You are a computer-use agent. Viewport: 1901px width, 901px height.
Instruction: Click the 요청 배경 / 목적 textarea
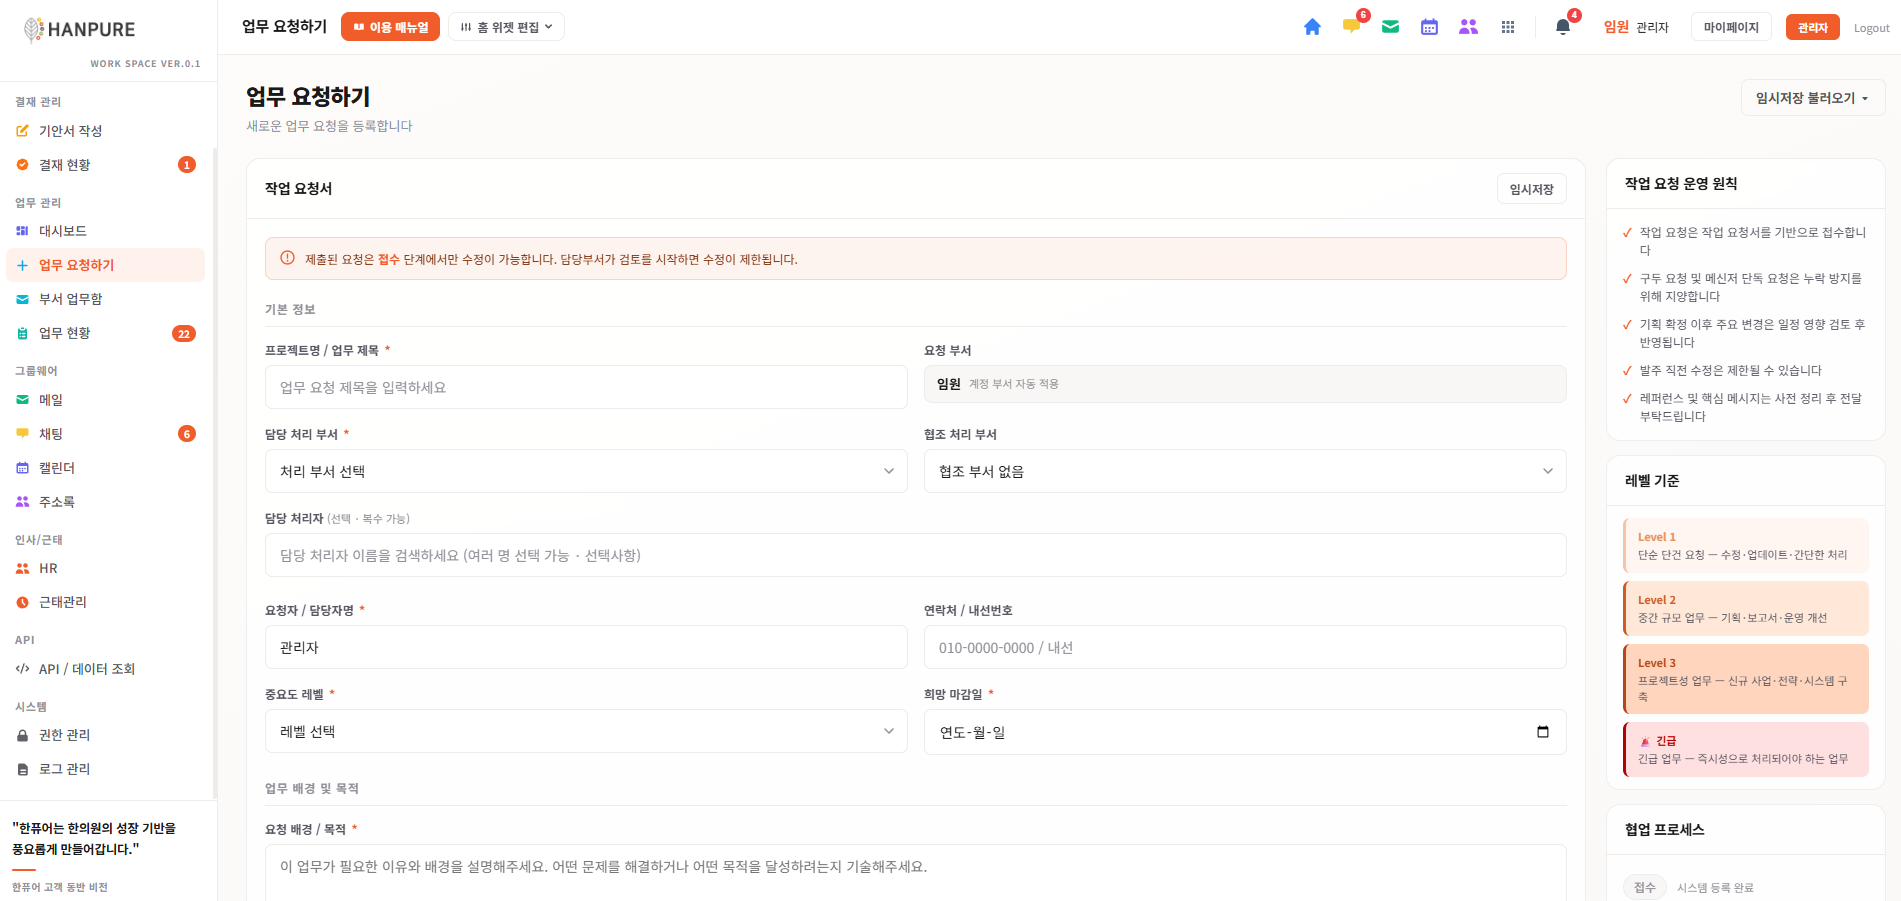point(915,872)
